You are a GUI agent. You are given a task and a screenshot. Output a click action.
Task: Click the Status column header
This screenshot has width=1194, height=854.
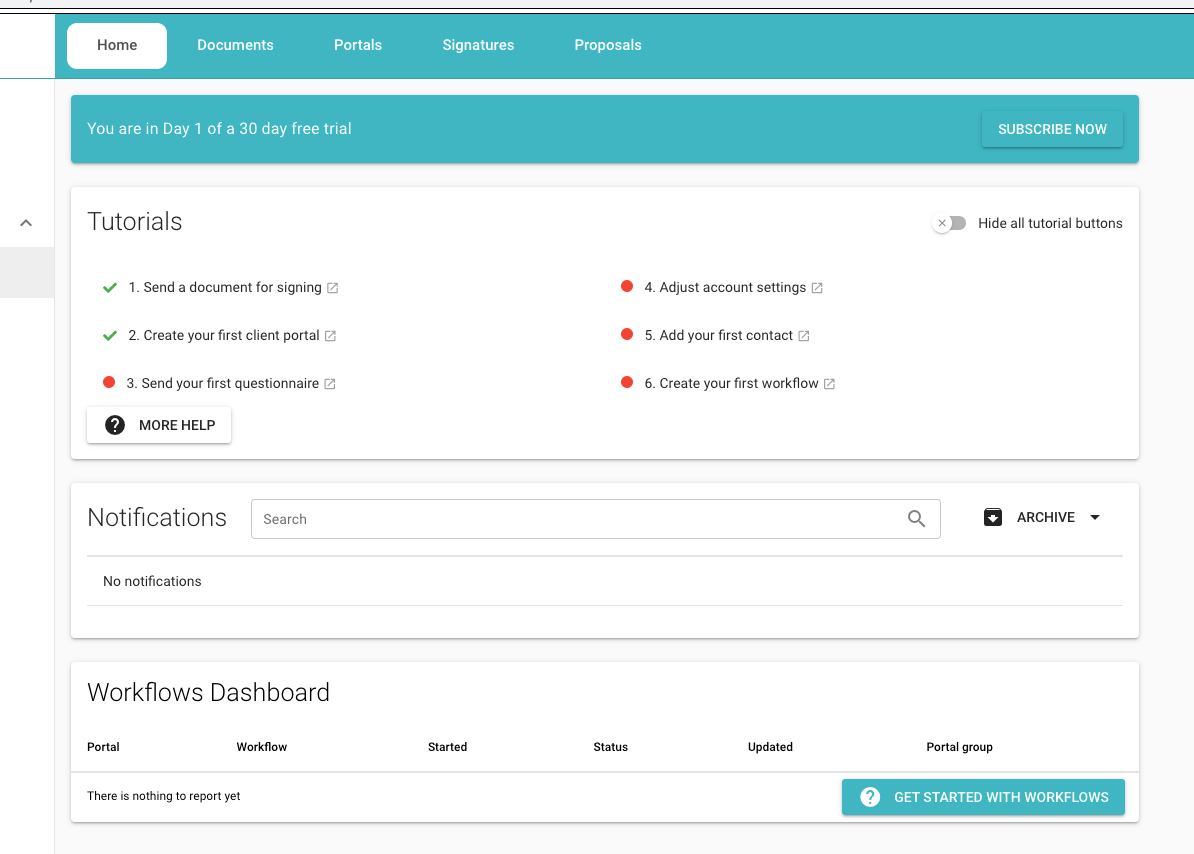click(611, 747)
